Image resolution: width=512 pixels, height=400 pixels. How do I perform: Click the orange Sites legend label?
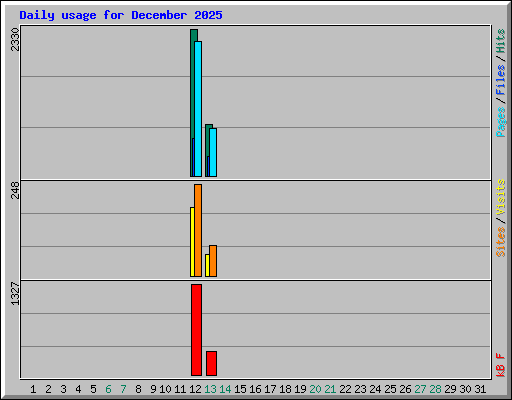(500, 242)
